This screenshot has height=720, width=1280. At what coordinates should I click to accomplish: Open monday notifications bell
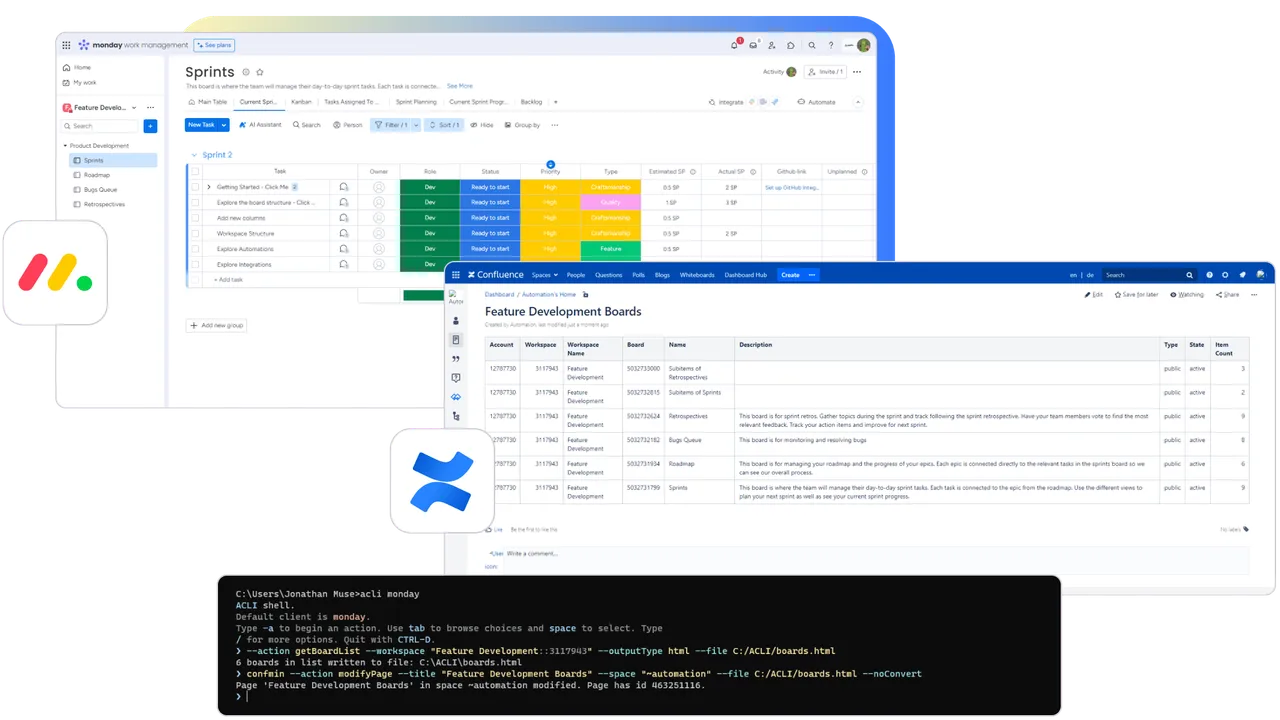point(735,45)
